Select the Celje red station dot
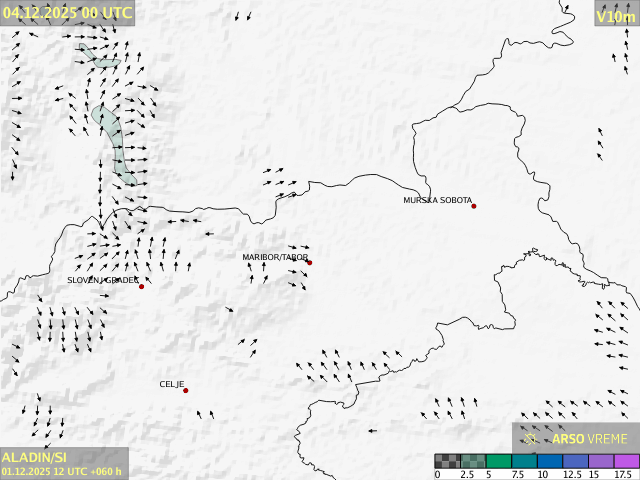Screen dimensions: 640x480 185,390
